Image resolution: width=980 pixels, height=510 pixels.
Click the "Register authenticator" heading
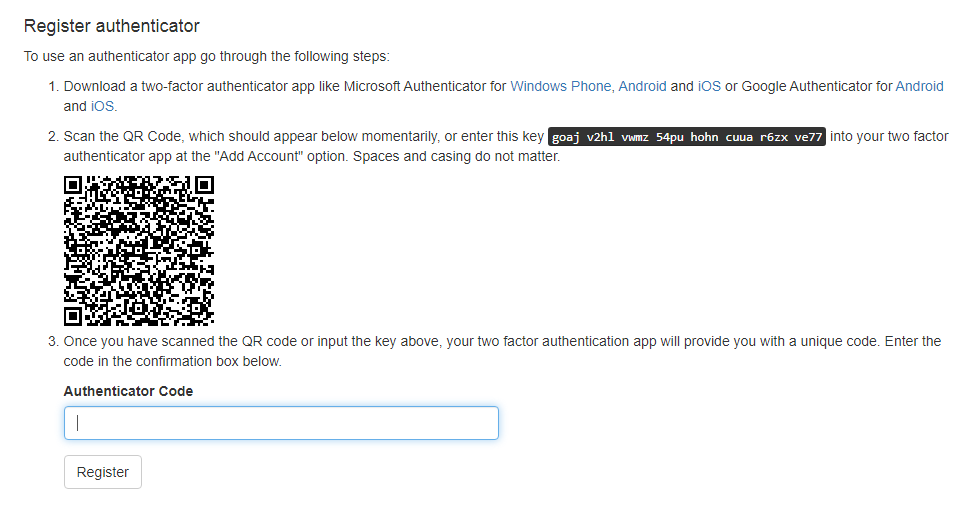tap(111, 26)
